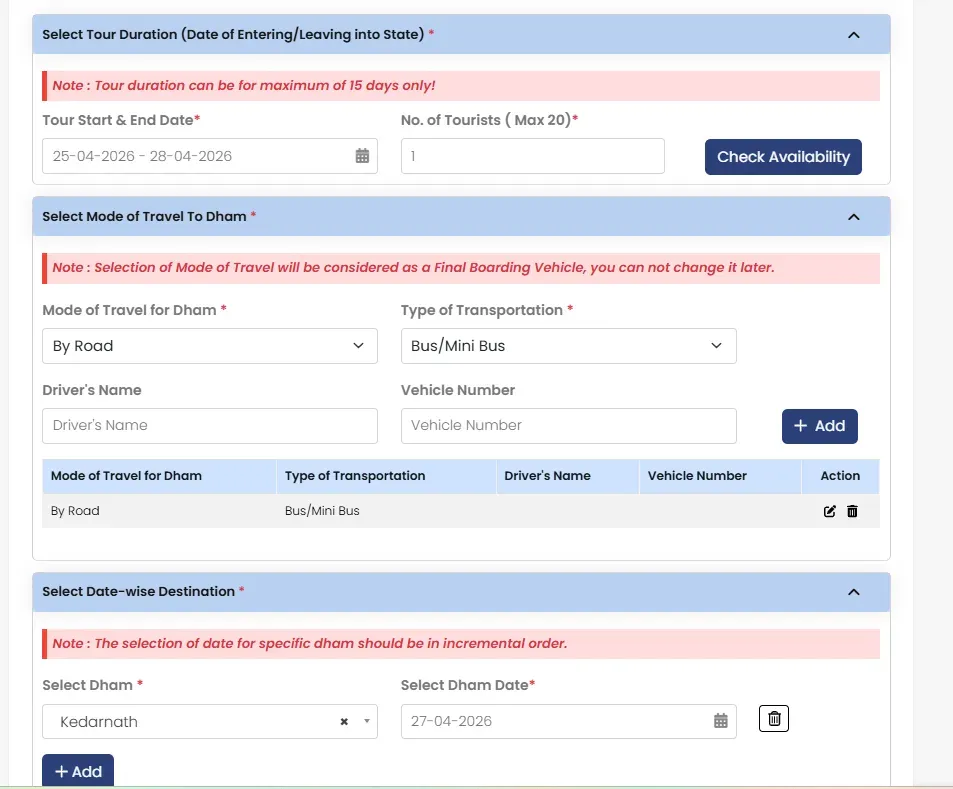
Task: Click calendar icon in Tour Start & End Date
Action: pos(362,156)
